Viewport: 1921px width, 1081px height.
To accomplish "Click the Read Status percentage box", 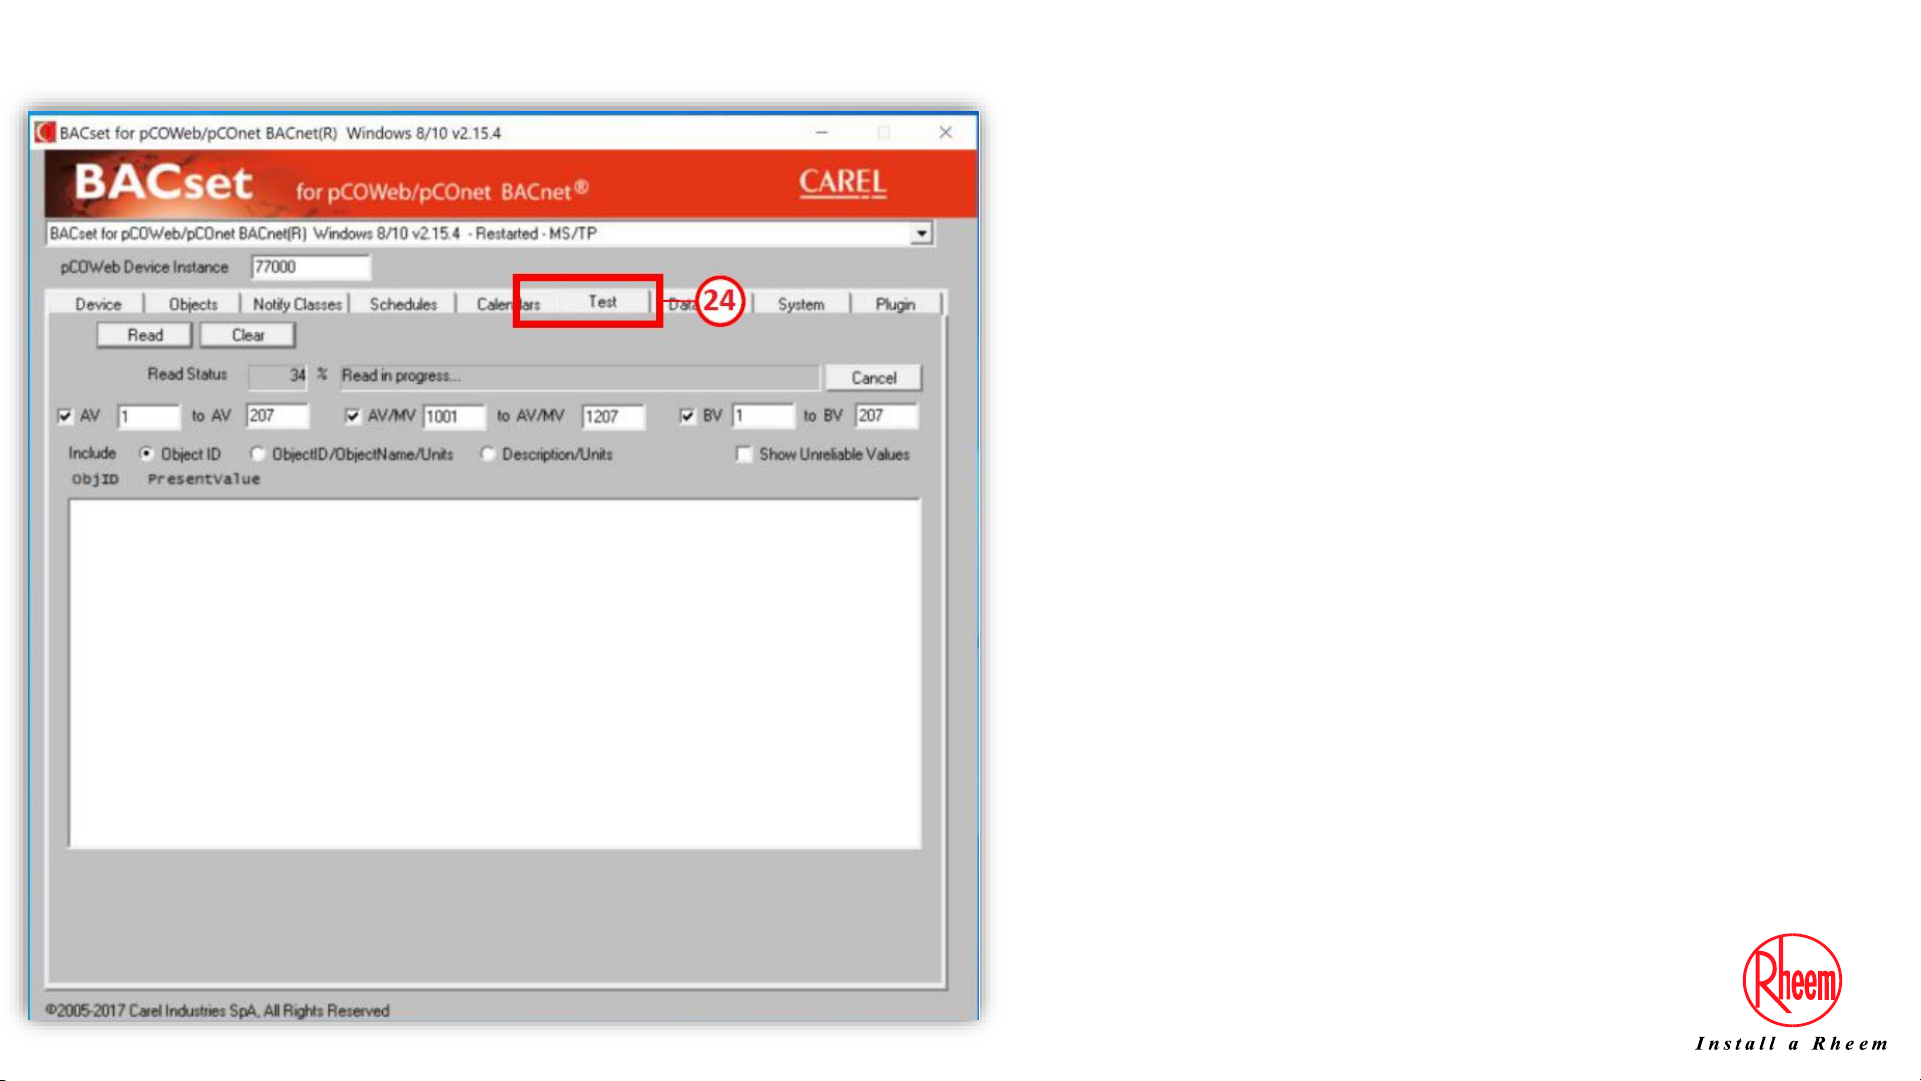I will point(278,376).
